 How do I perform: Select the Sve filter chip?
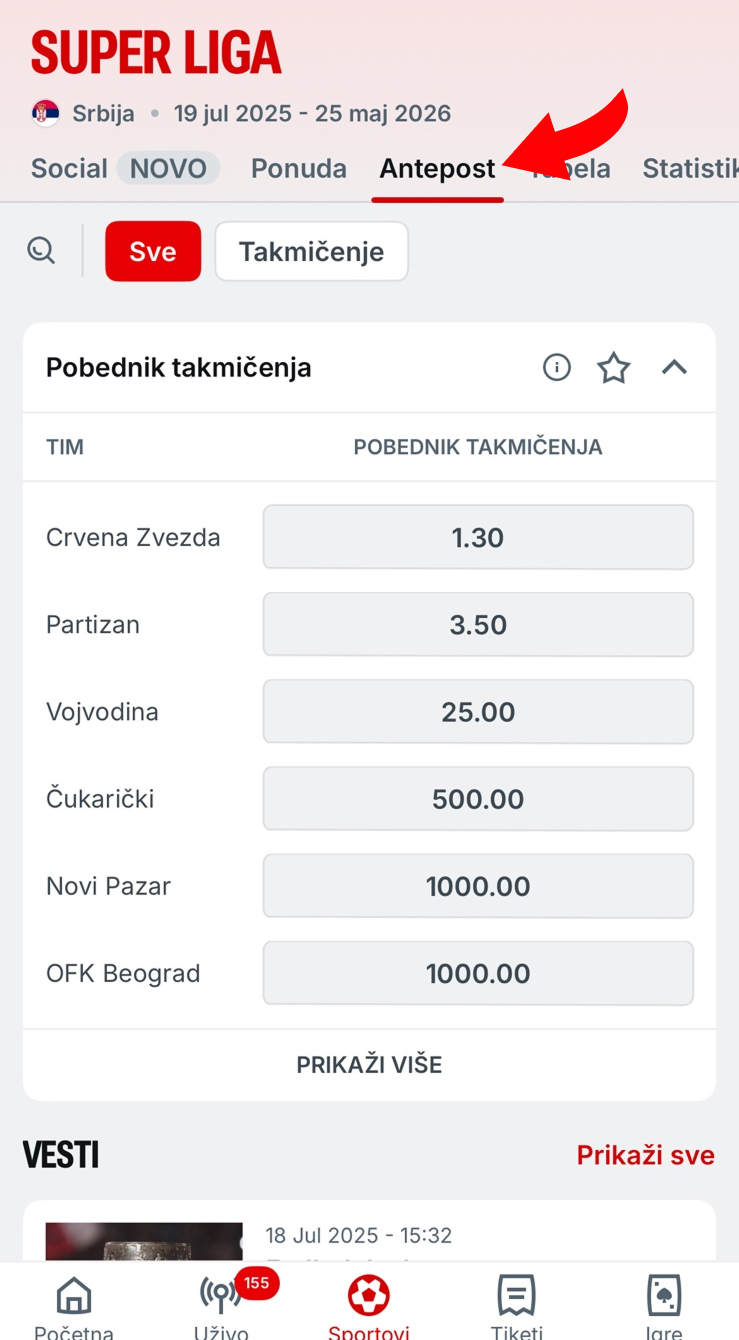point(153,251)
